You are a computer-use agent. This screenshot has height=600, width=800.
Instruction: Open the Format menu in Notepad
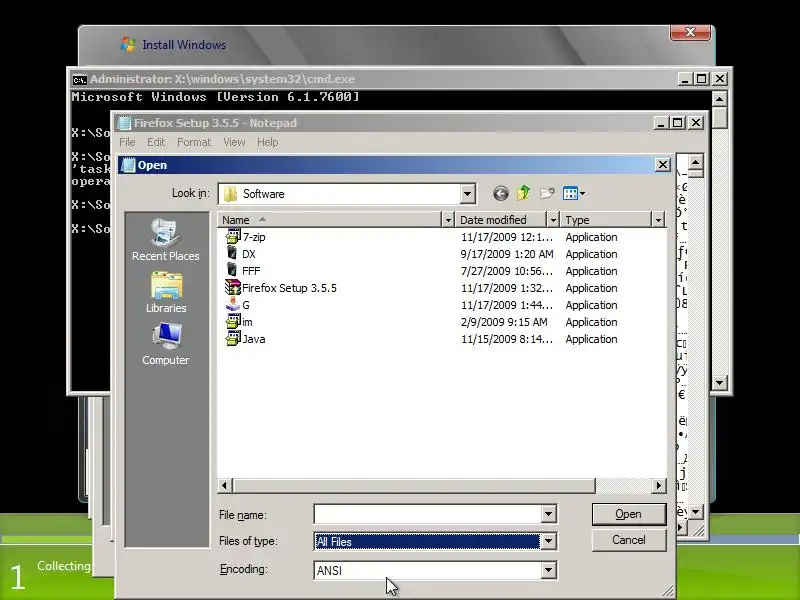[x=194, y=142]
